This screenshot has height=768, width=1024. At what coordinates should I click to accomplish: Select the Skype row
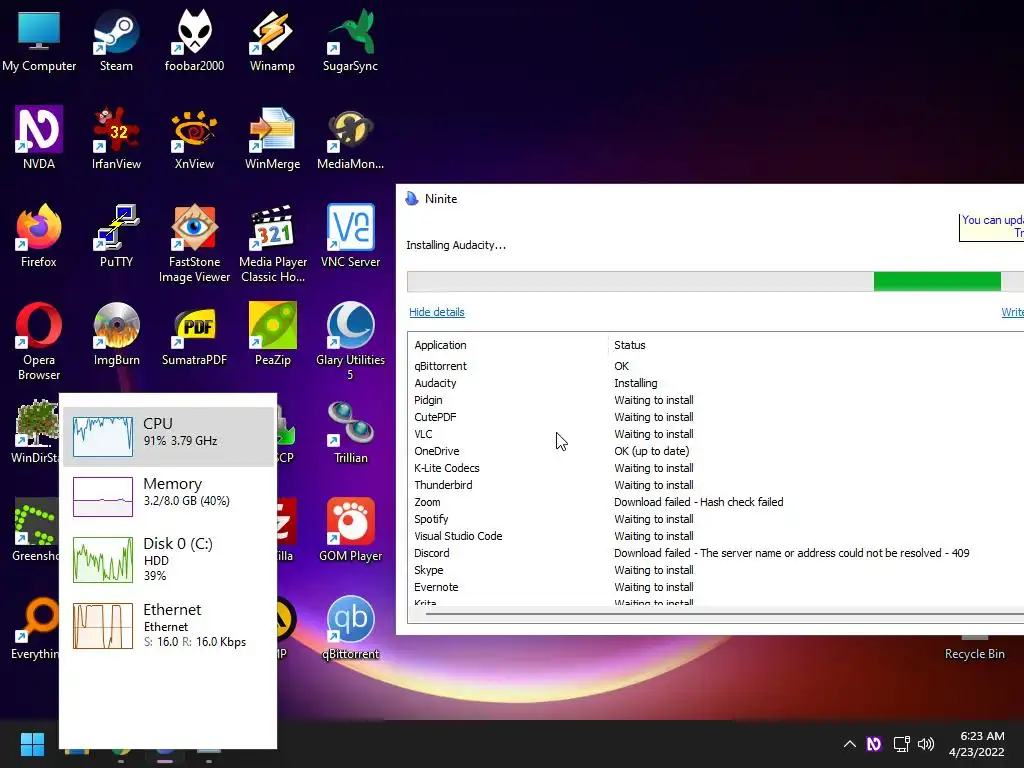coord(716,570)
